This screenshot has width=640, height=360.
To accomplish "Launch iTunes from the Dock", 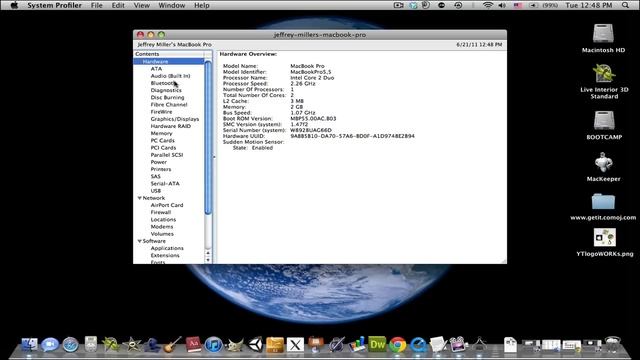I will 213,345.
